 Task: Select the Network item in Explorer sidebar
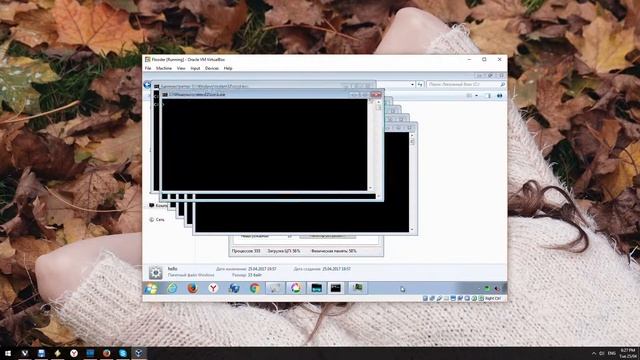click(157, 220)
